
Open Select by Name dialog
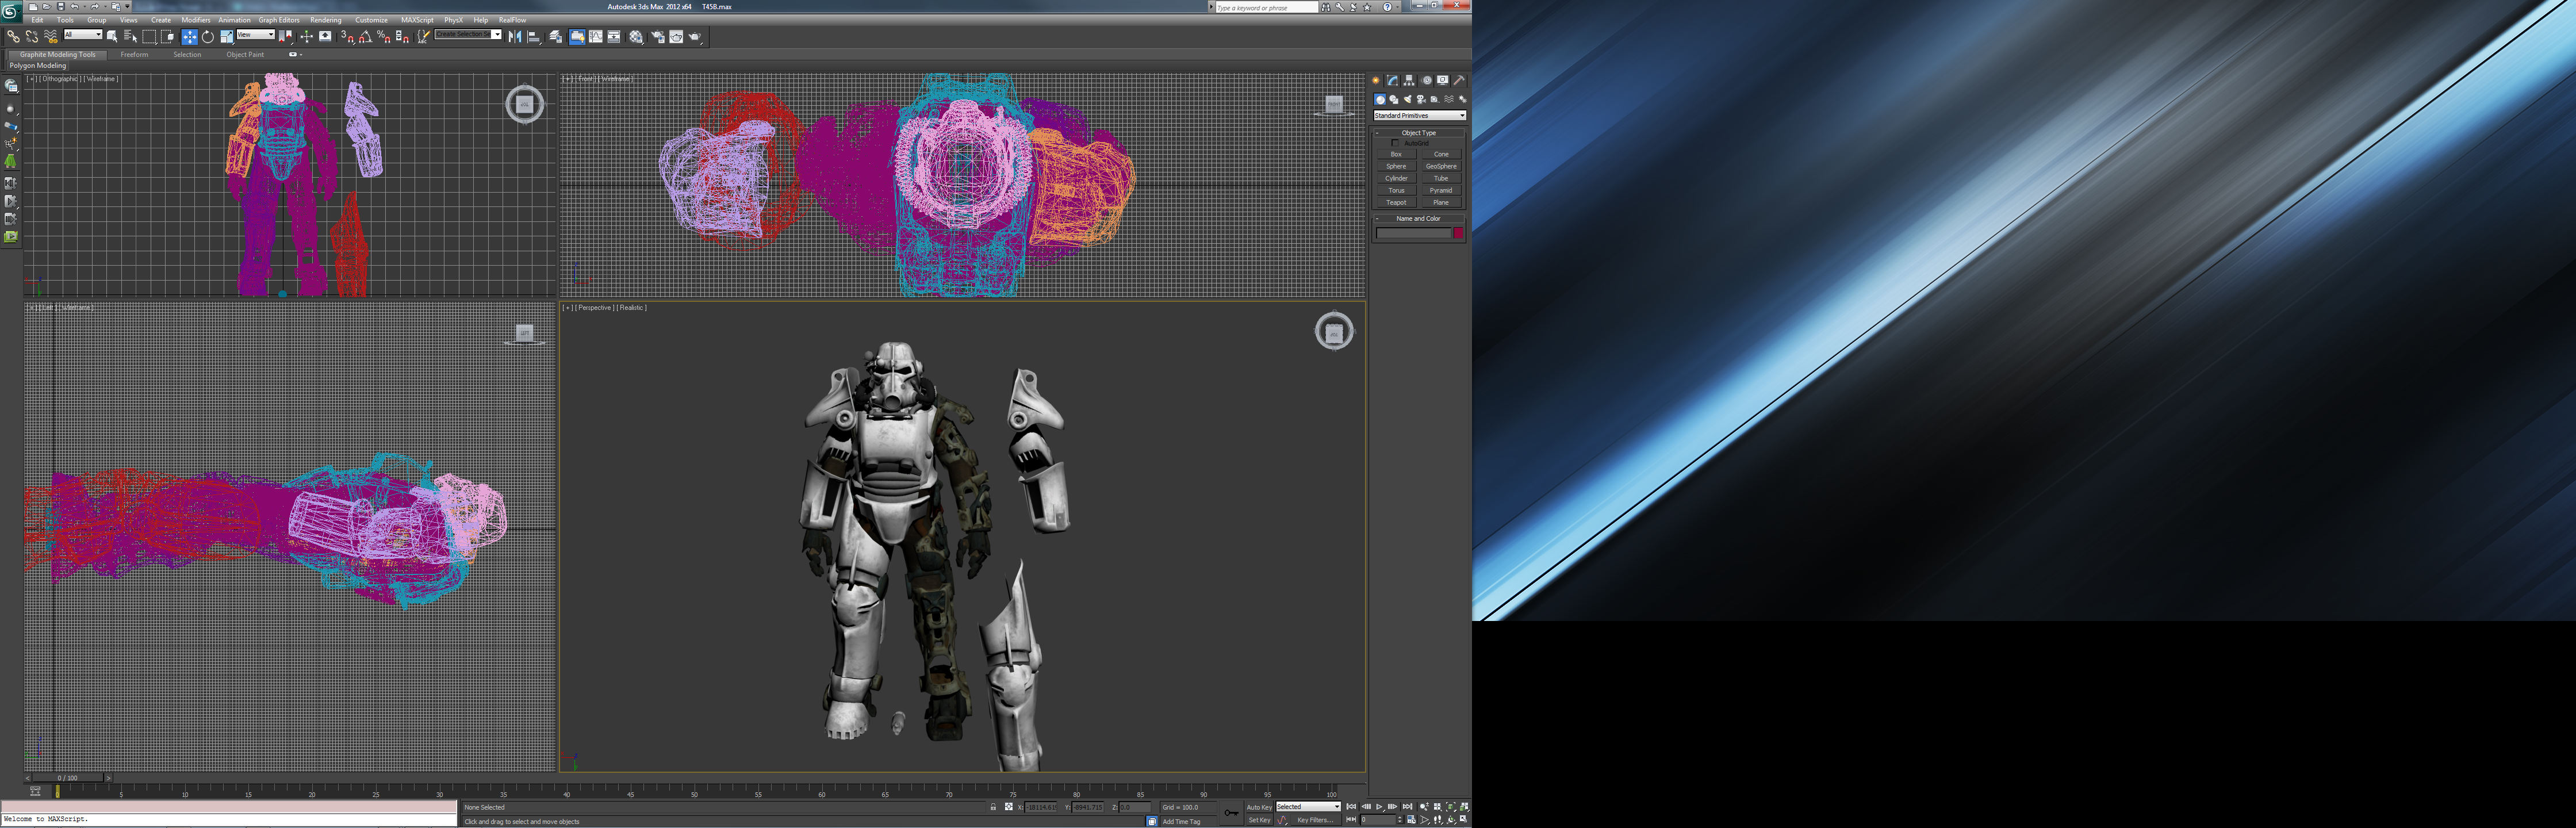click(x=130, y=37)
